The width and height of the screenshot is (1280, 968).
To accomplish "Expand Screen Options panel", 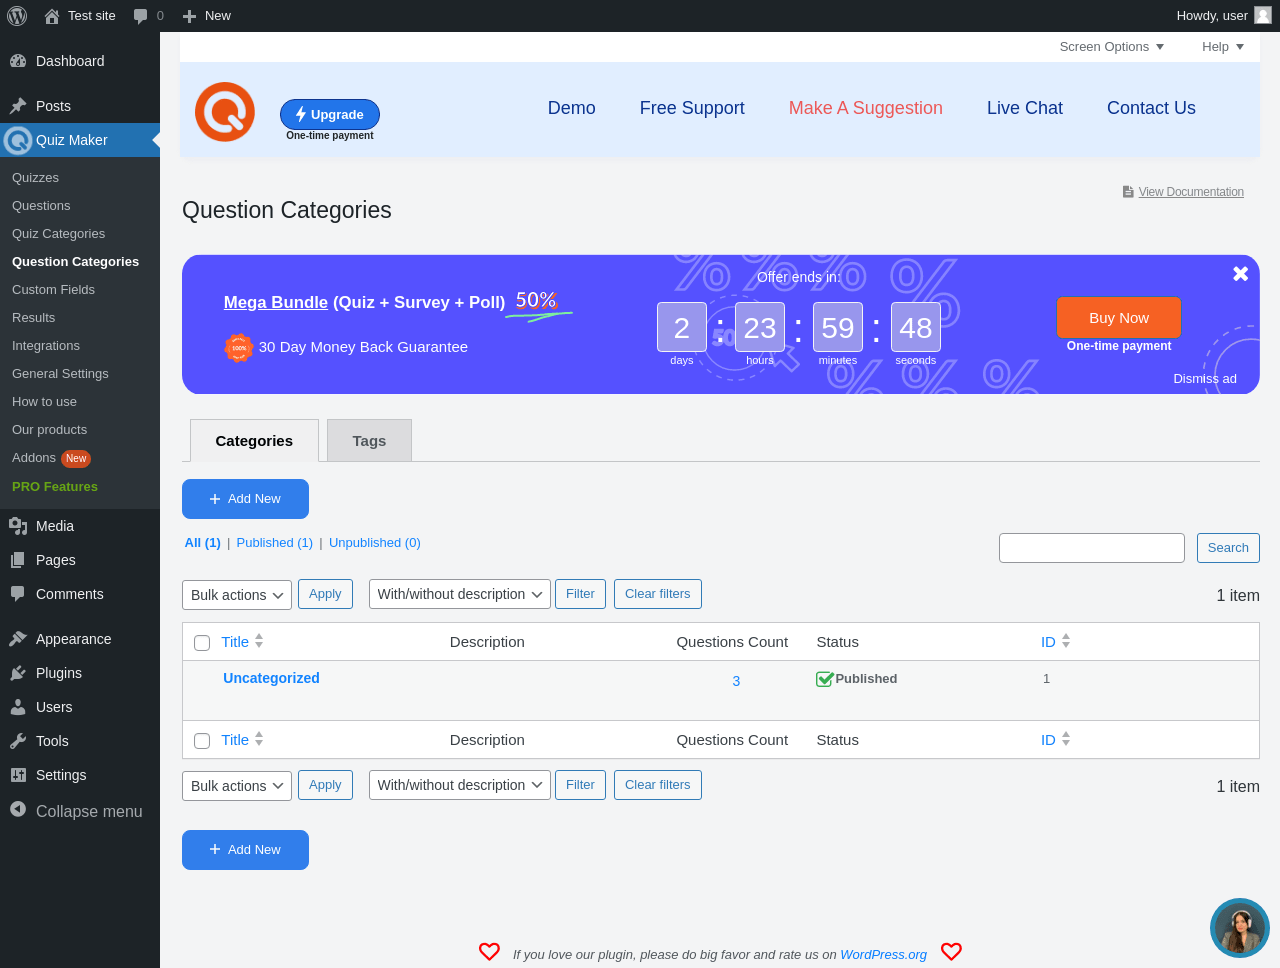I will pos(1112,47).
